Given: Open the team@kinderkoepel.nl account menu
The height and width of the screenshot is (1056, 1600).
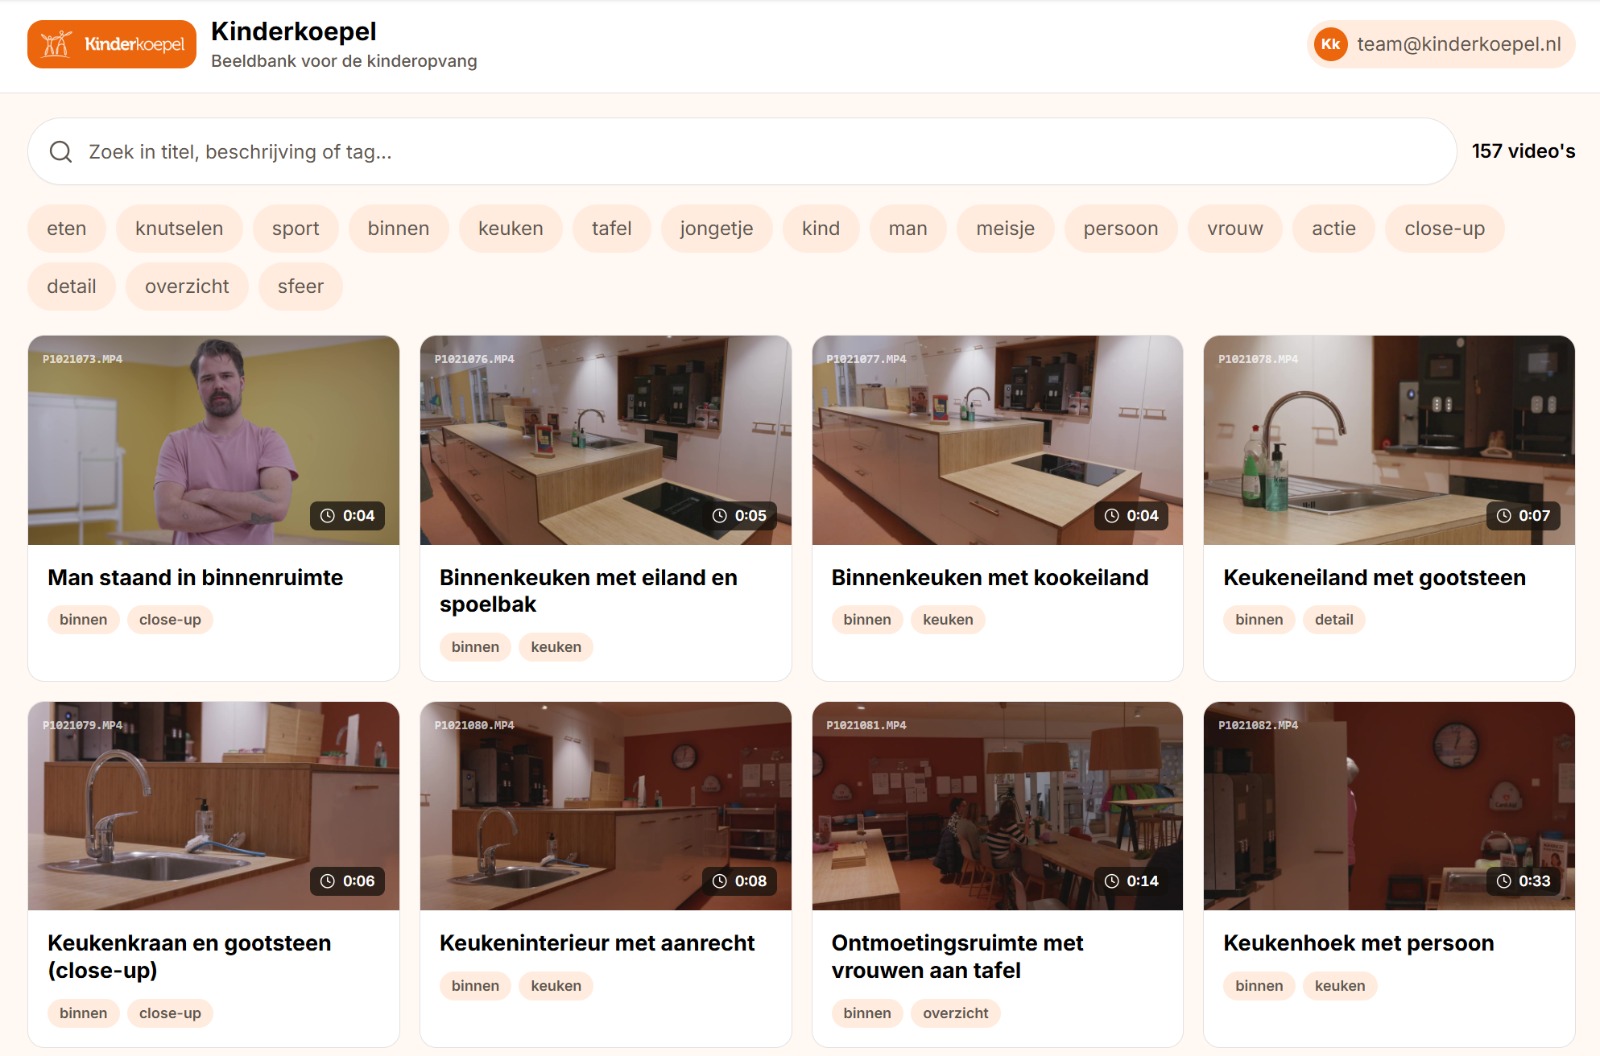Looking at the screenshot, I should (x=1441, y=44).
